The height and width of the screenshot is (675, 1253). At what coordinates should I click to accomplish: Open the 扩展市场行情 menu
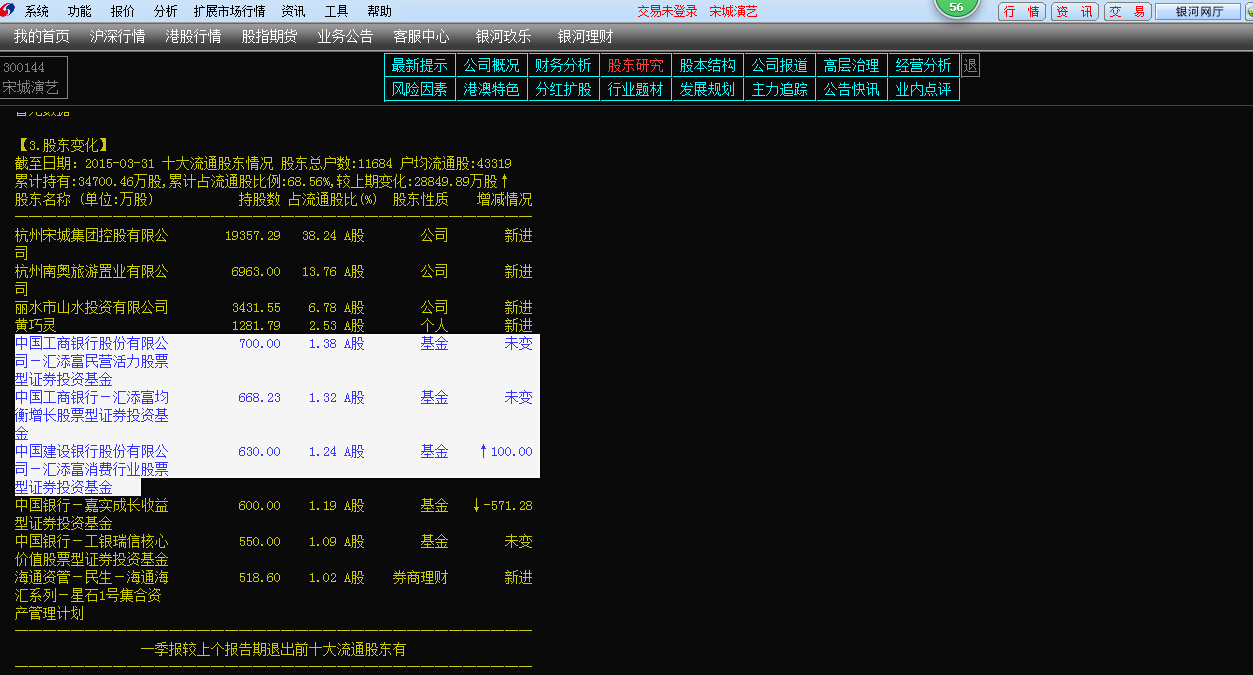click(x=229, y=12)
